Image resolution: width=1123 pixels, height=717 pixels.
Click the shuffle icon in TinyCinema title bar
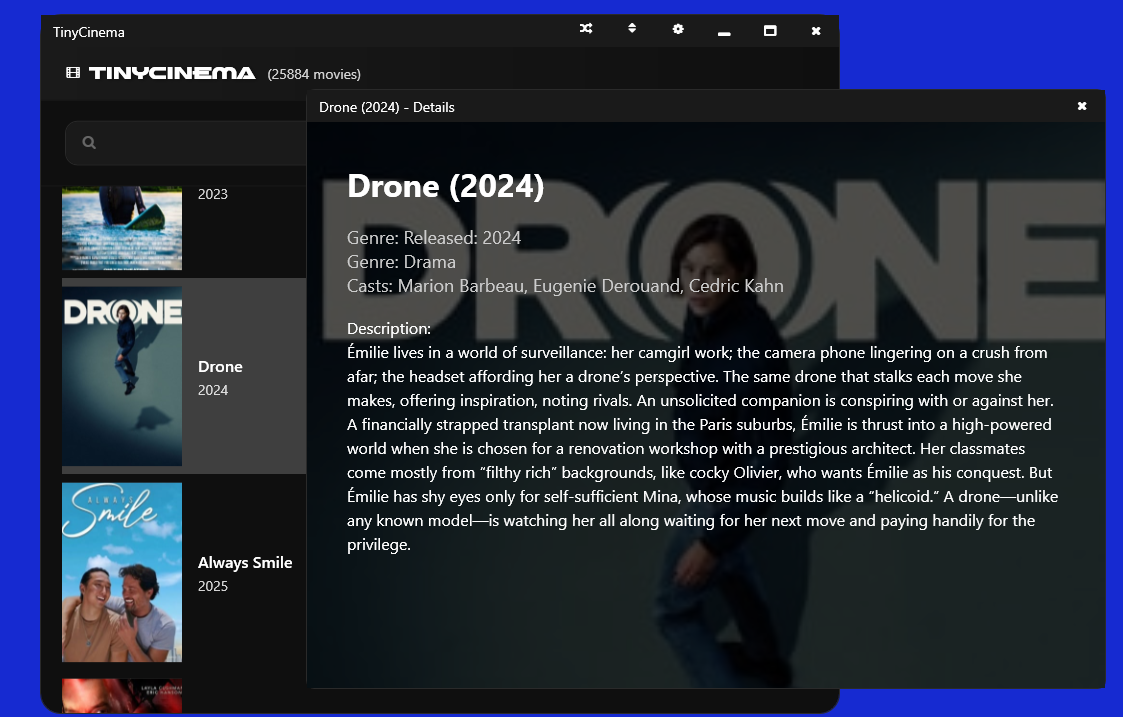(x=586, y=29)
